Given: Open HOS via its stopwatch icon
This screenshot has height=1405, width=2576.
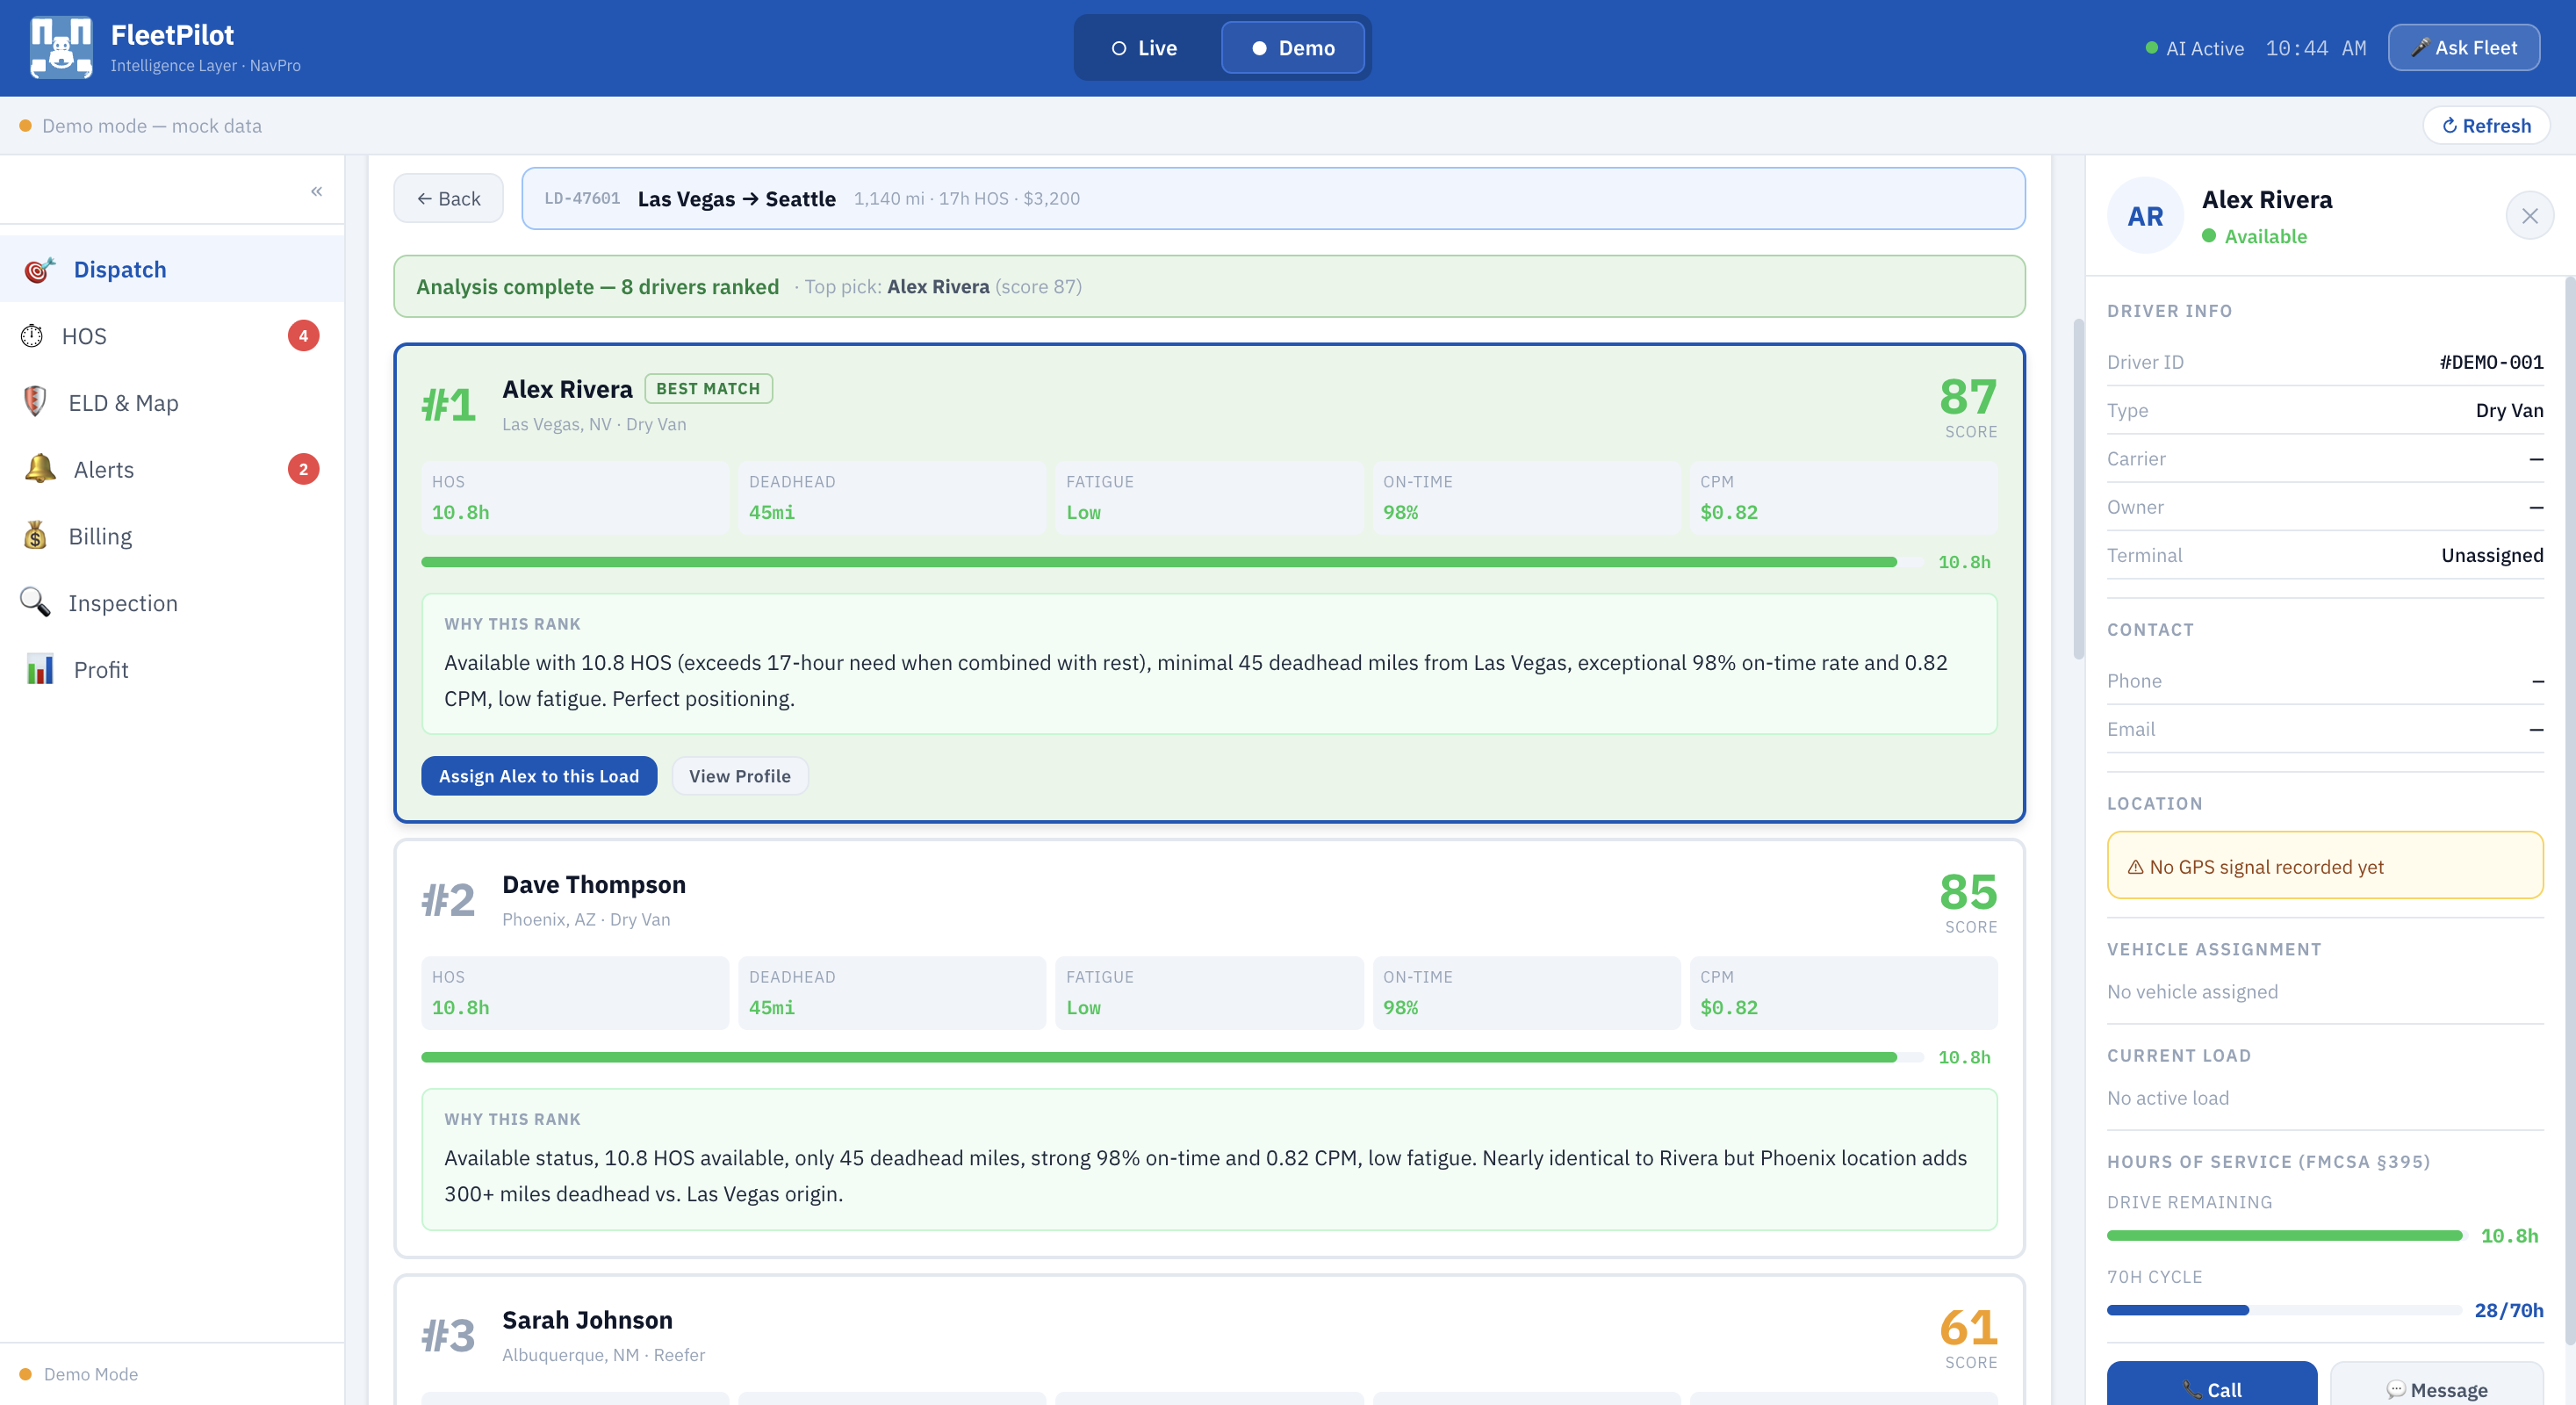Looking at the screenshot, I should tap(32, 336).
